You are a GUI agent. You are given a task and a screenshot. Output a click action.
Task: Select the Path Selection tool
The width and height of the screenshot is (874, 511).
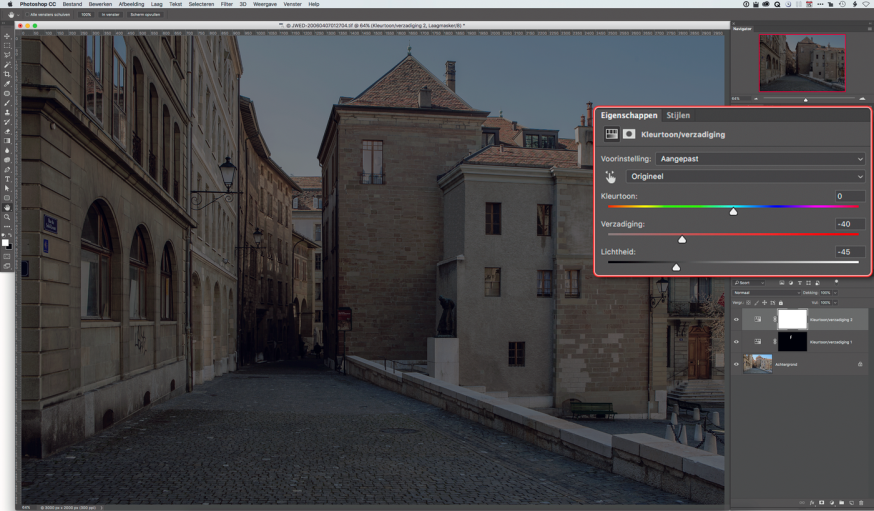(x=7, y=188)
